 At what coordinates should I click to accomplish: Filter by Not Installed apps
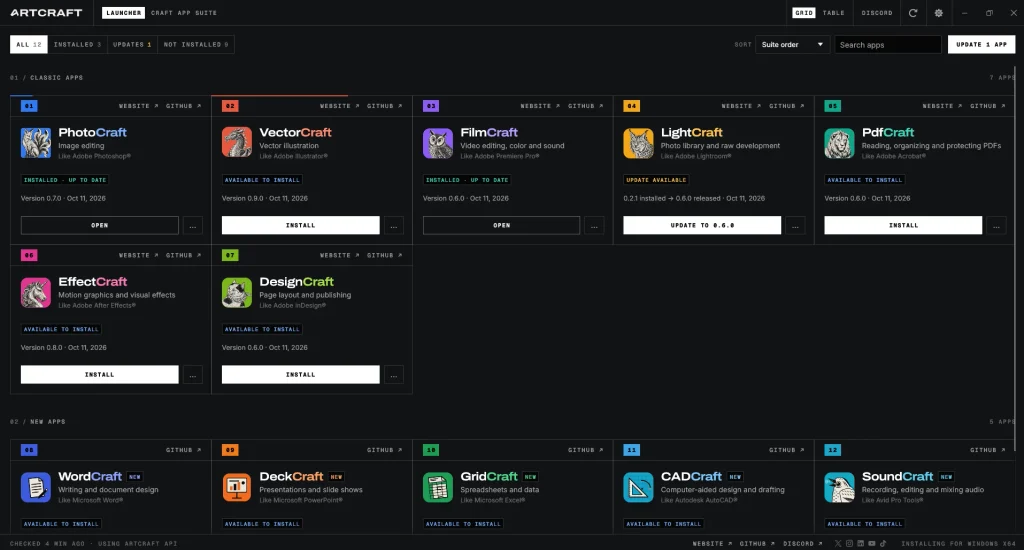[x=196, y=44]
